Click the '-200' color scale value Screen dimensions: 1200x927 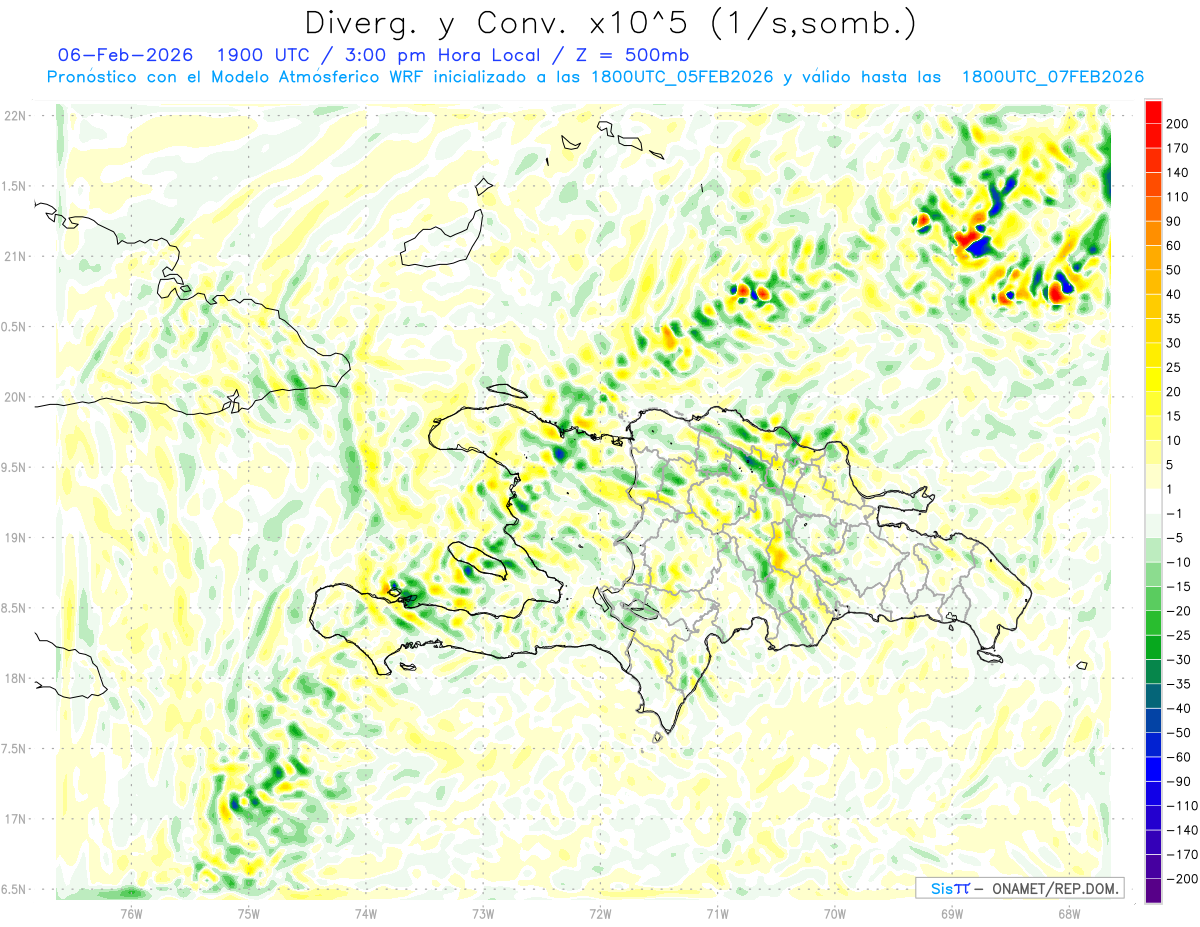pyautogui.click(x=1181, y=880)
